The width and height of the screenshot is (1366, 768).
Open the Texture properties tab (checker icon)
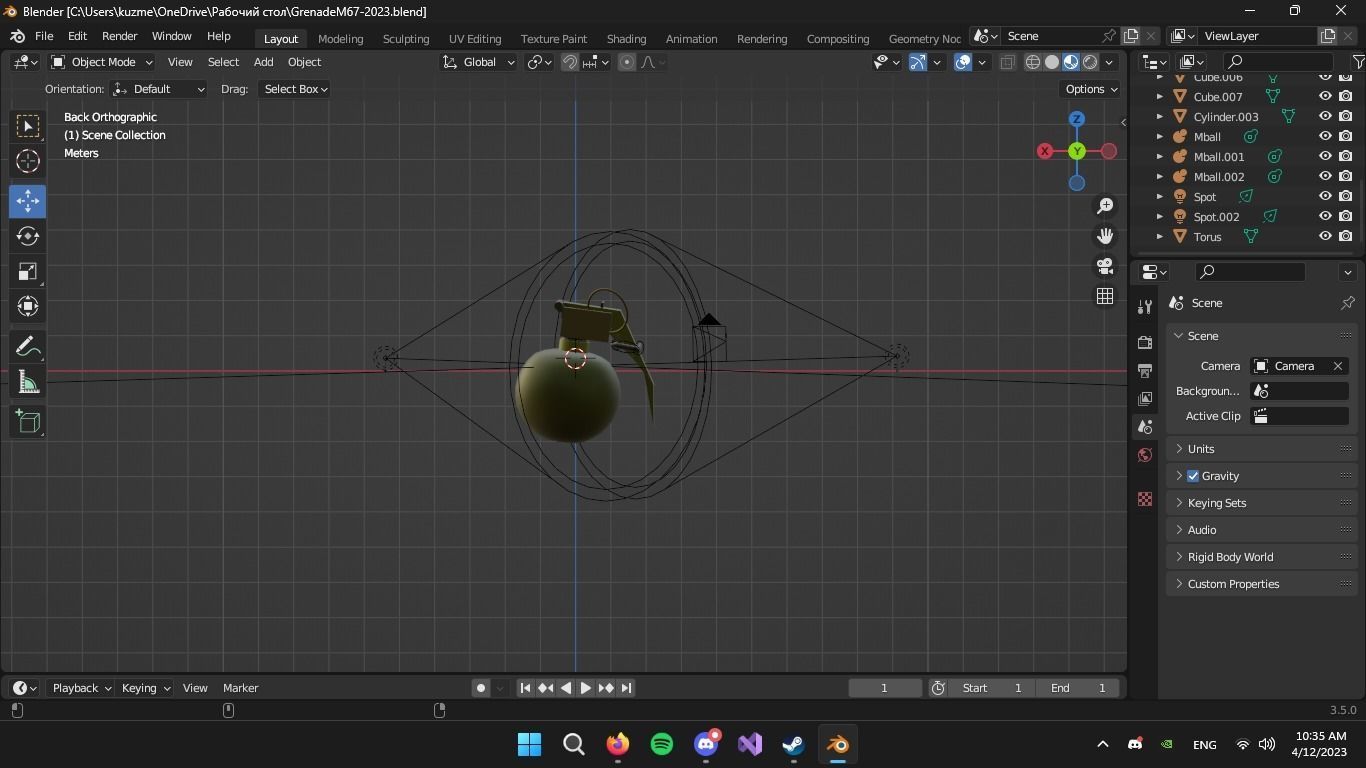(1145, 499)
